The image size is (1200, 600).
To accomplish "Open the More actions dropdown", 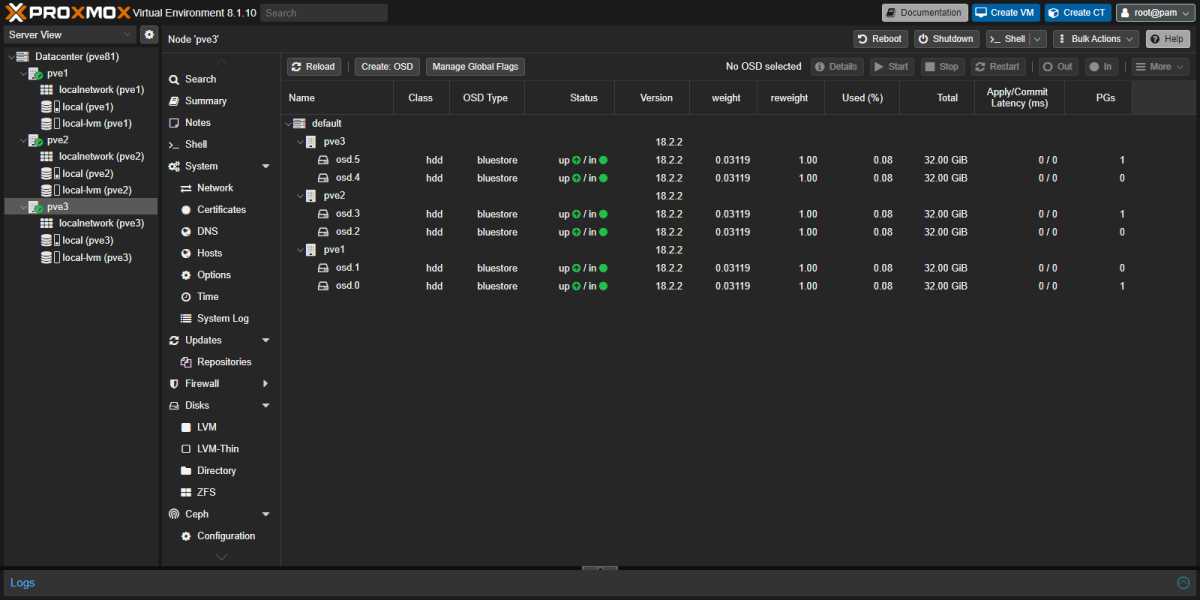I will 1160,67.
